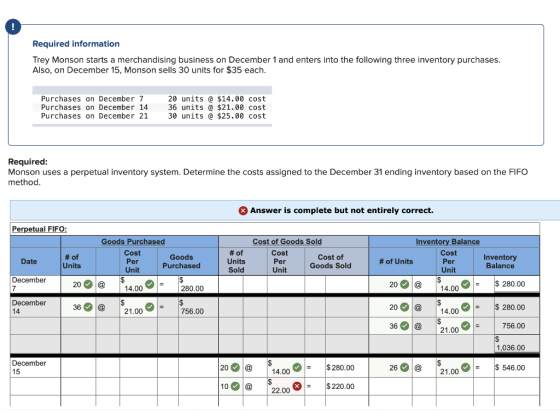Click green check next to 10 units sold

pyautogui.click(x=235, y=386)
